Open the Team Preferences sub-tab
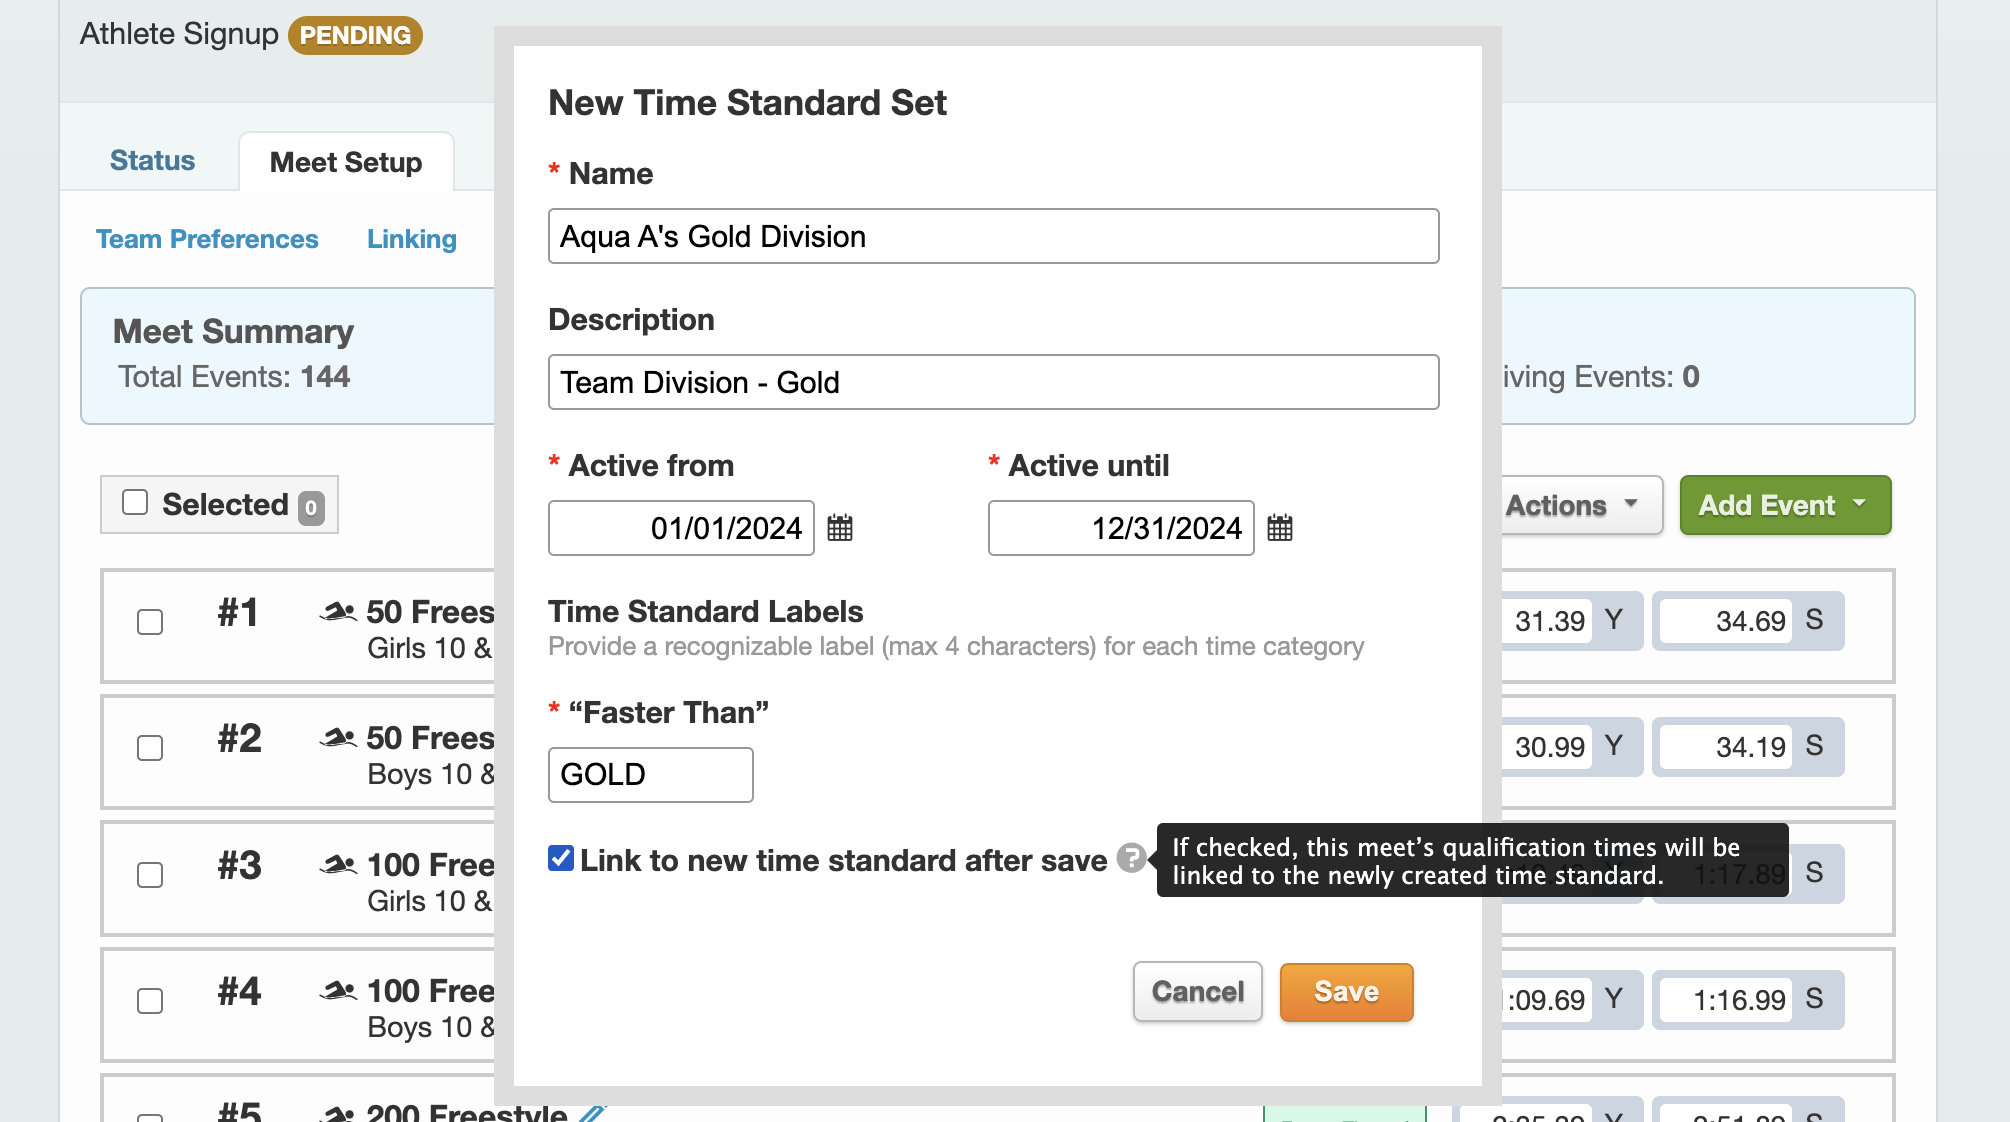Screen dimensions: 2010x1122 click(207, 239)
